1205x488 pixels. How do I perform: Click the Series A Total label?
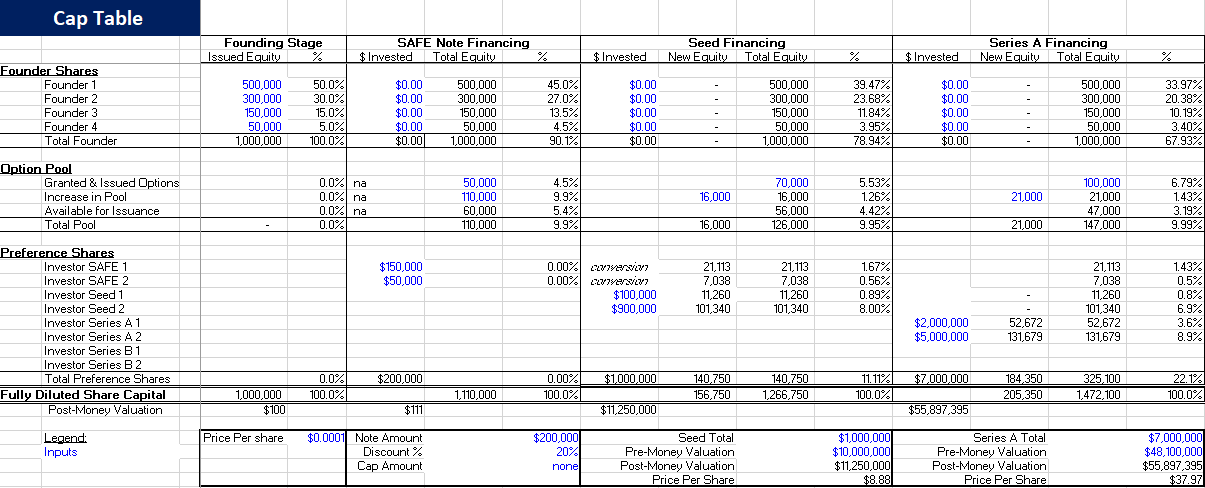tap(1009, 438)
